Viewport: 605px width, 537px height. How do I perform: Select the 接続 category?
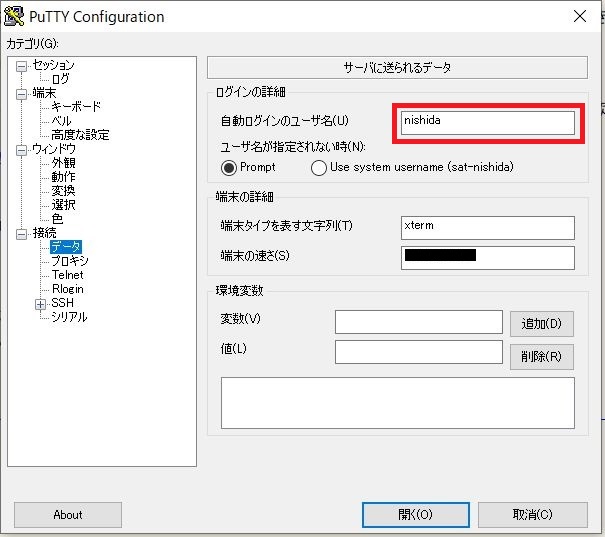[x=44, y=233]
